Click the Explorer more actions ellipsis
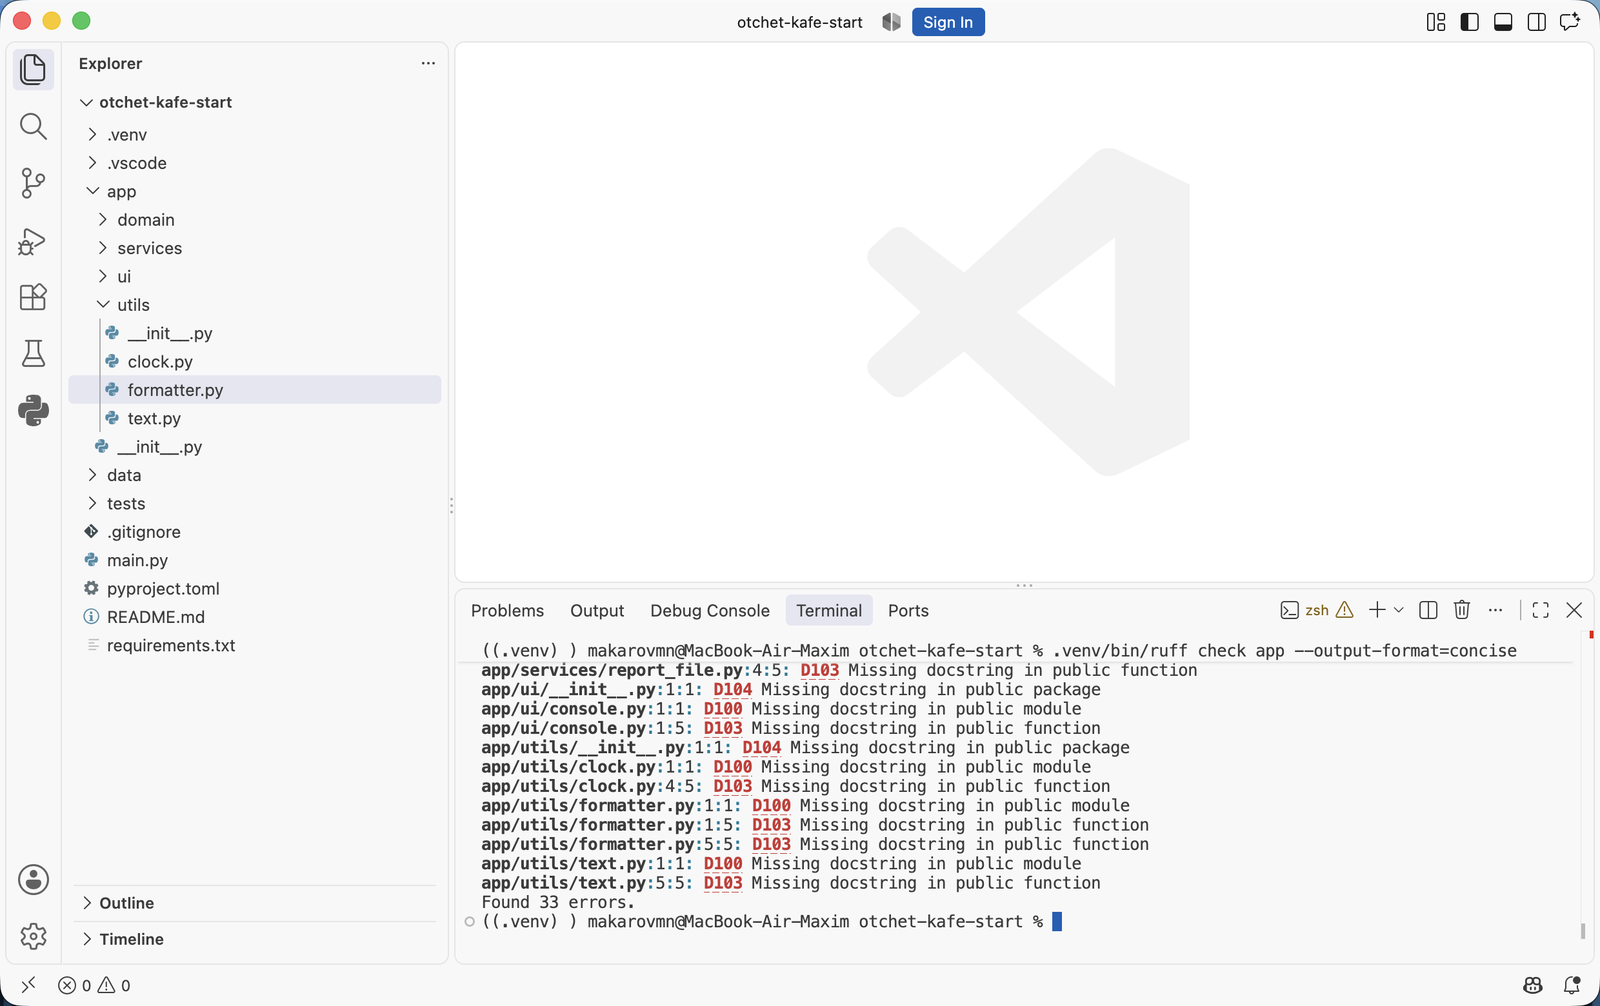1600x1006 pixels. tap(428, 63)
